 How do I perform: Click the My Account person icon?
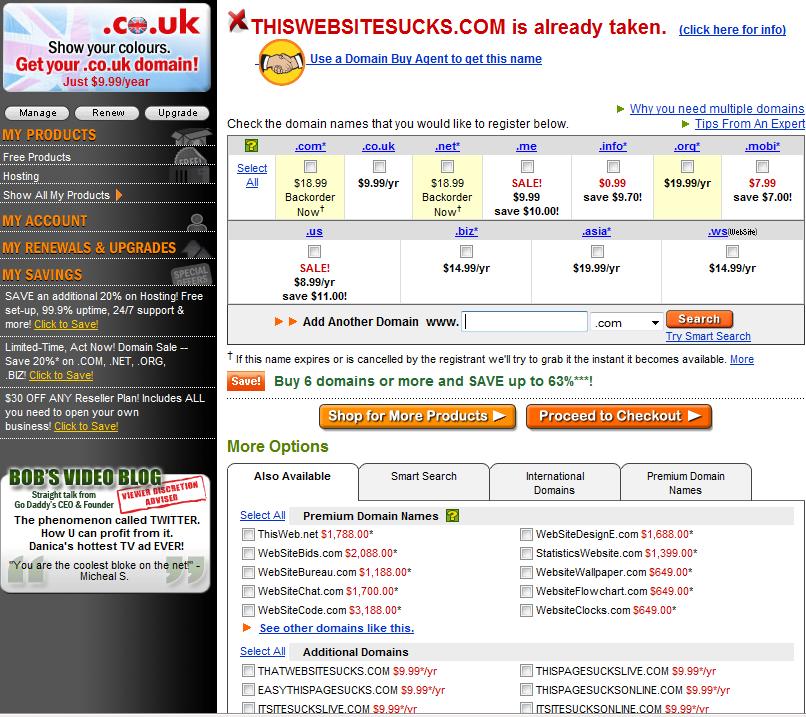click(x=197, y=222)
